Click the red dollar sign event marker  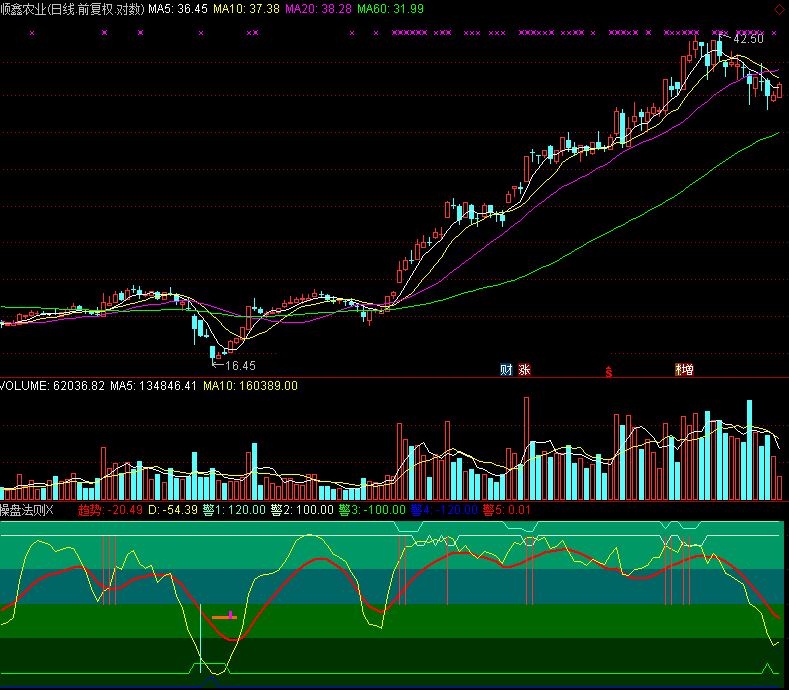608,371
